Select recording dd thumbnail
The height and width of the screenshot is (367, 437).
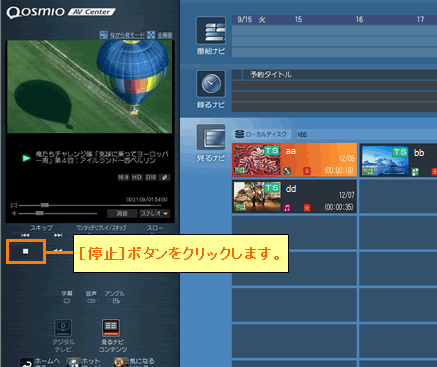coord(257,197)
